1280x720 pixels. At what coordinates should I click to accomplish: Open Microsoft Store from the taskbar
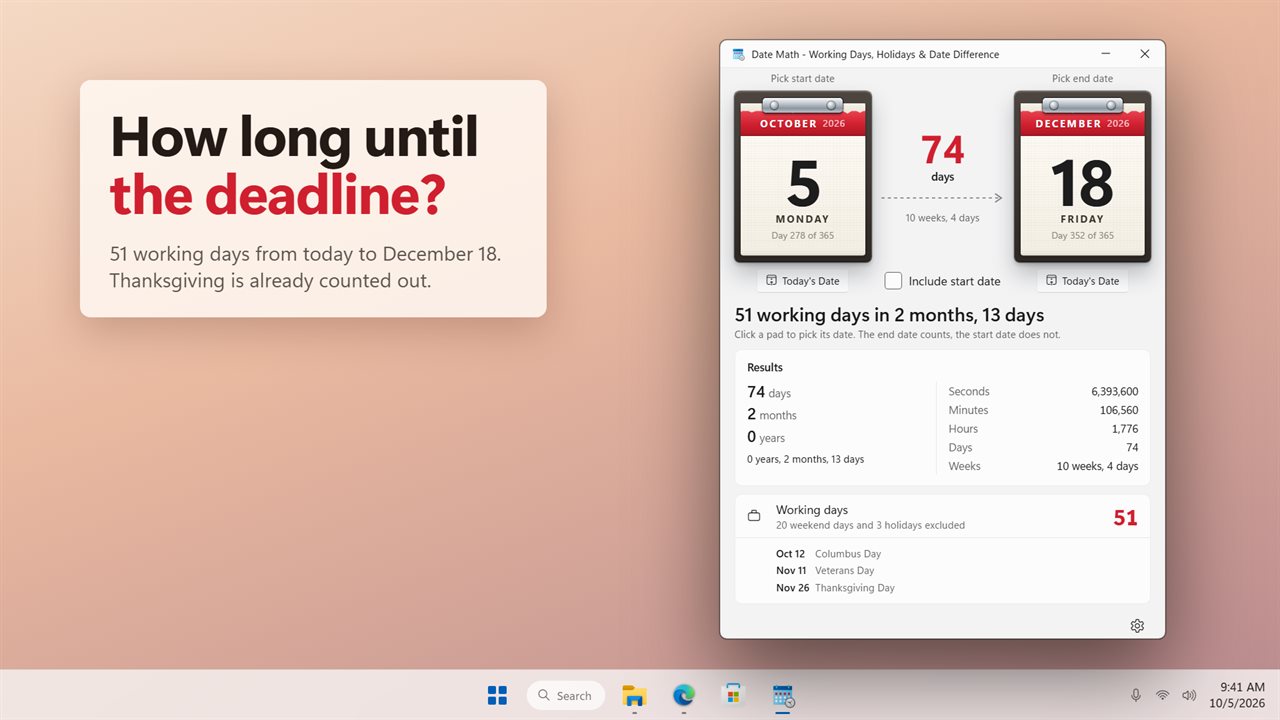[x=733, y=695]
